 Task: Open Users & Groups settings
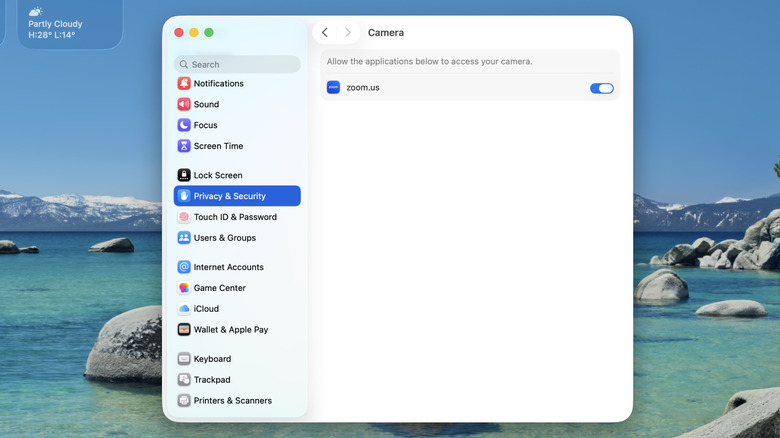[x=237, y=238]
